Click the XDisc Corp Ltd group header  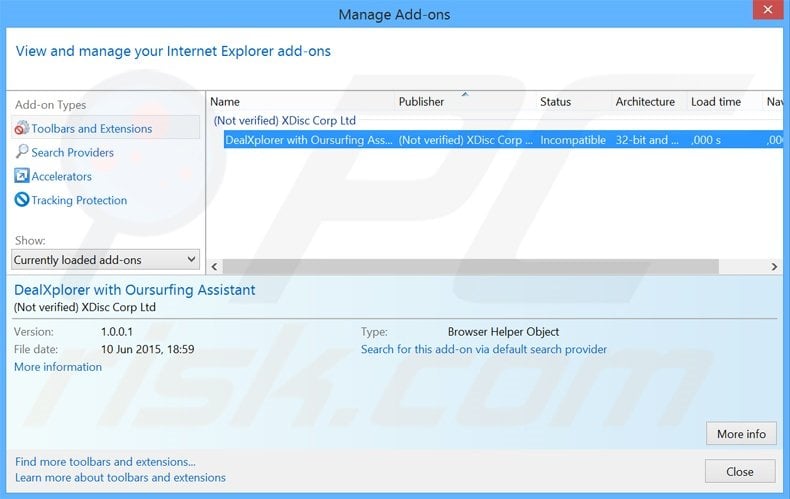(285, 120)
